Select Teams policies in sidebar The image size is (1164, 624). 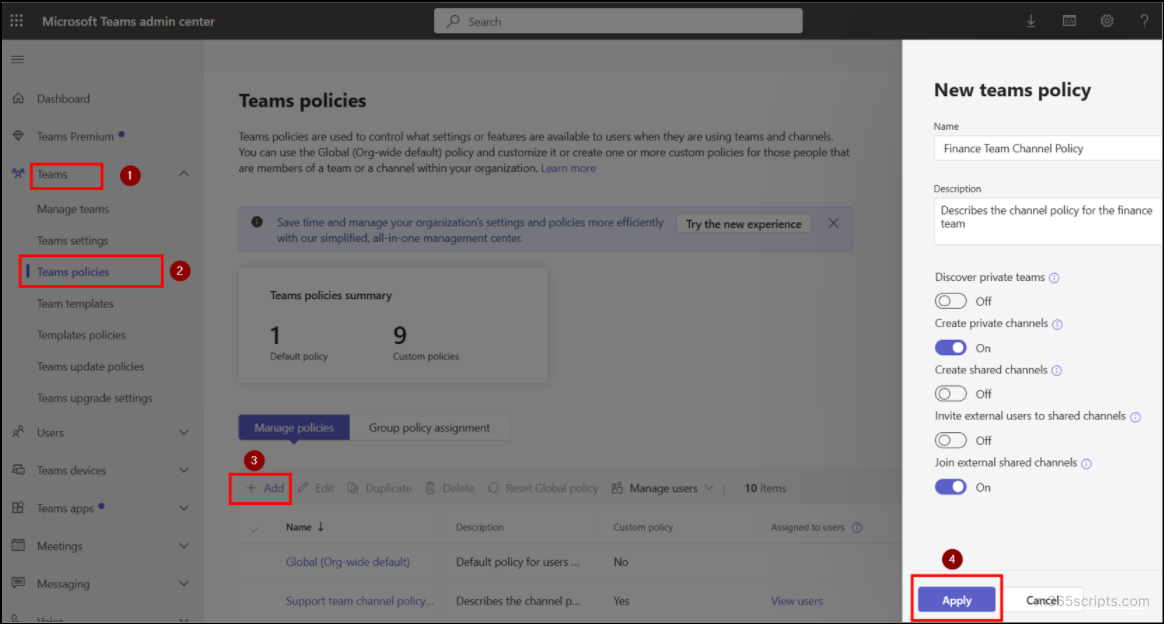tap(73, 272)
